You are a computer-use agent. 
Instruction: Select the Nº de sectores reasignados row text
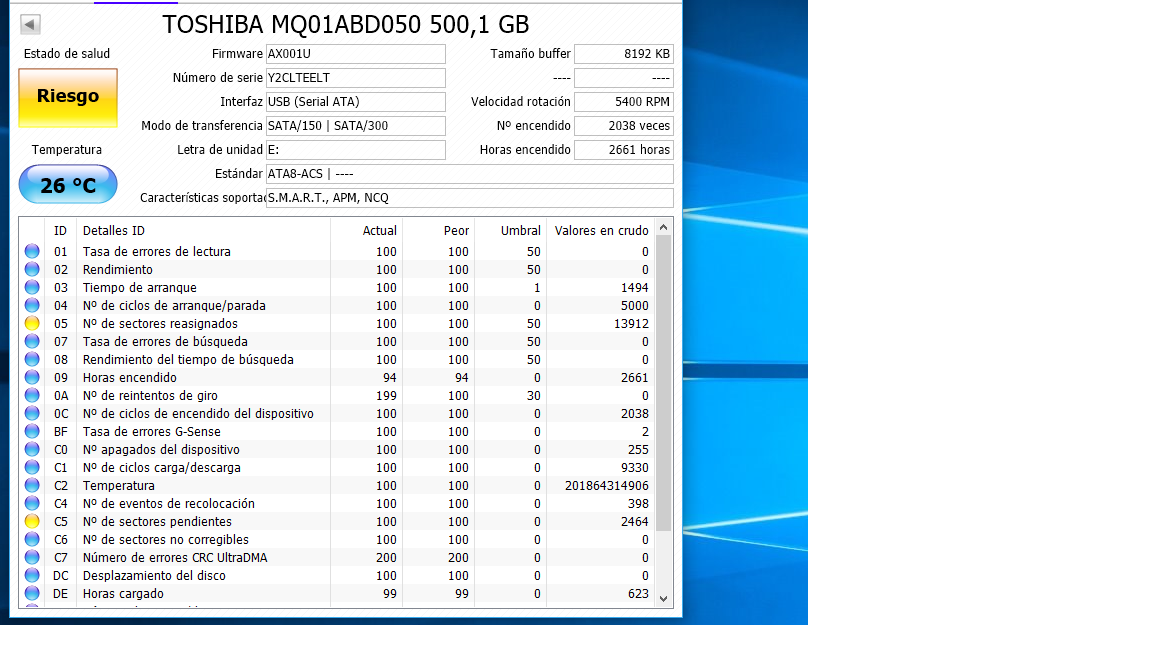coord(160,323)
